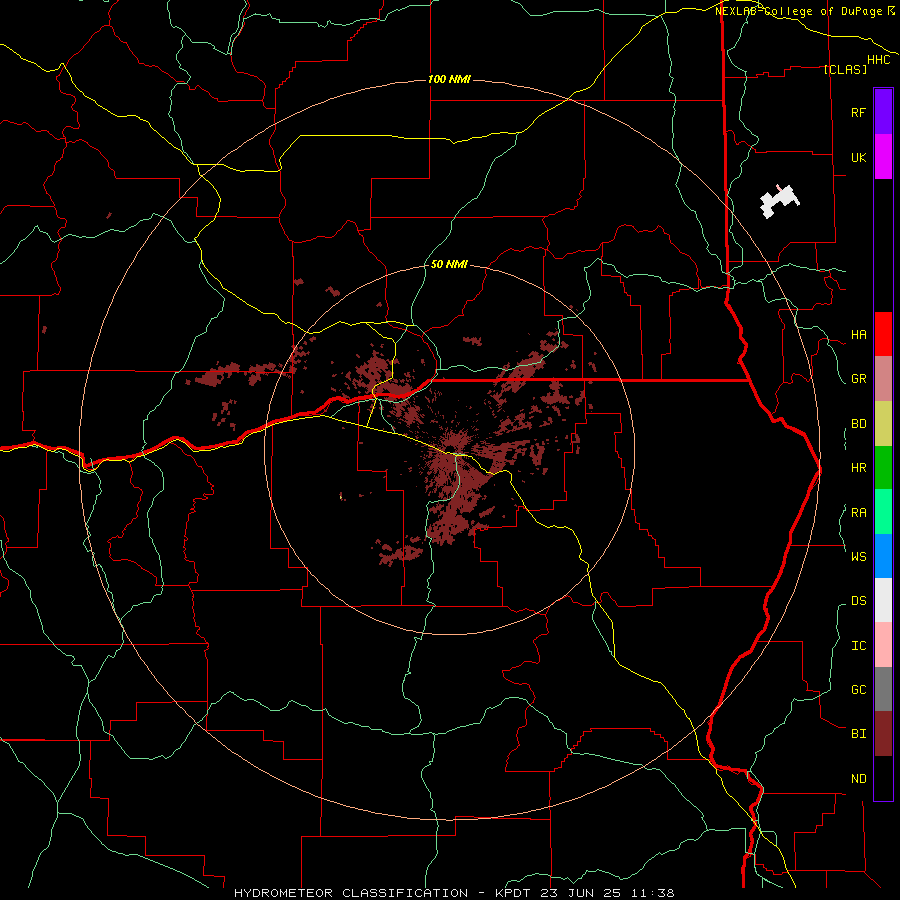This screenshot has height=900, width=900.
Task: Click the IC legend label
Action: click(x=858, y=646)
